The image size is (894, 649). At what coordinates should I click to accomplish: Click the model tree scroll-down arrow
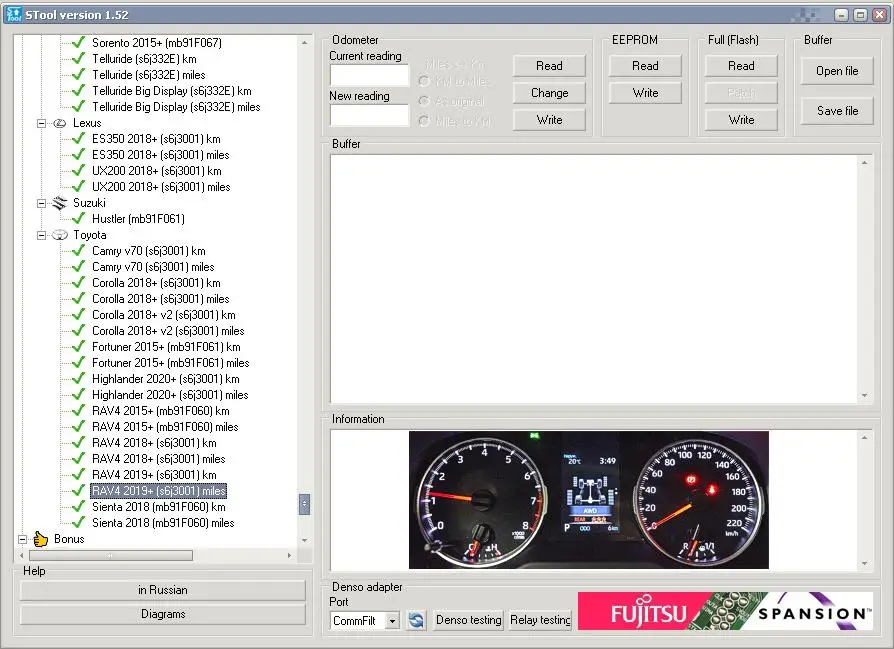(304, 540)
